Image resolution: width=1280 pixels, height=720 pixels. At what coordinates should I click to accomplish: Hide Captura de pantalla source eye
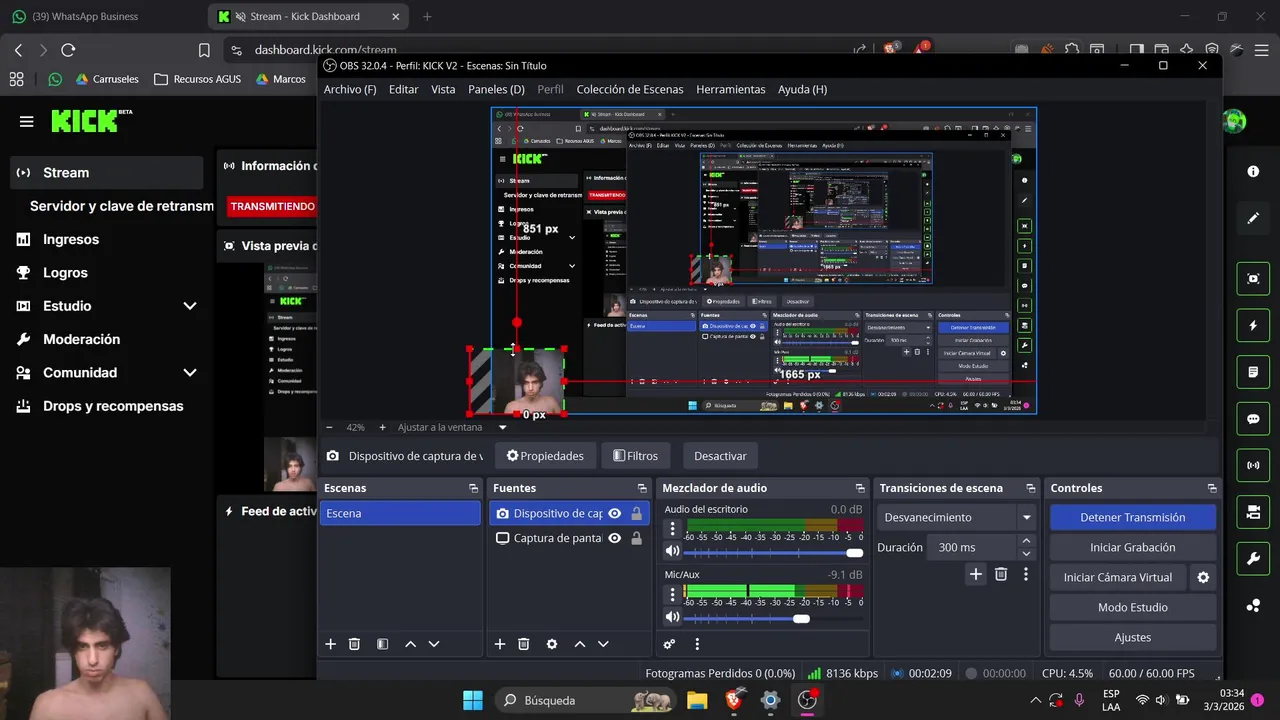(x=614, y=538)
